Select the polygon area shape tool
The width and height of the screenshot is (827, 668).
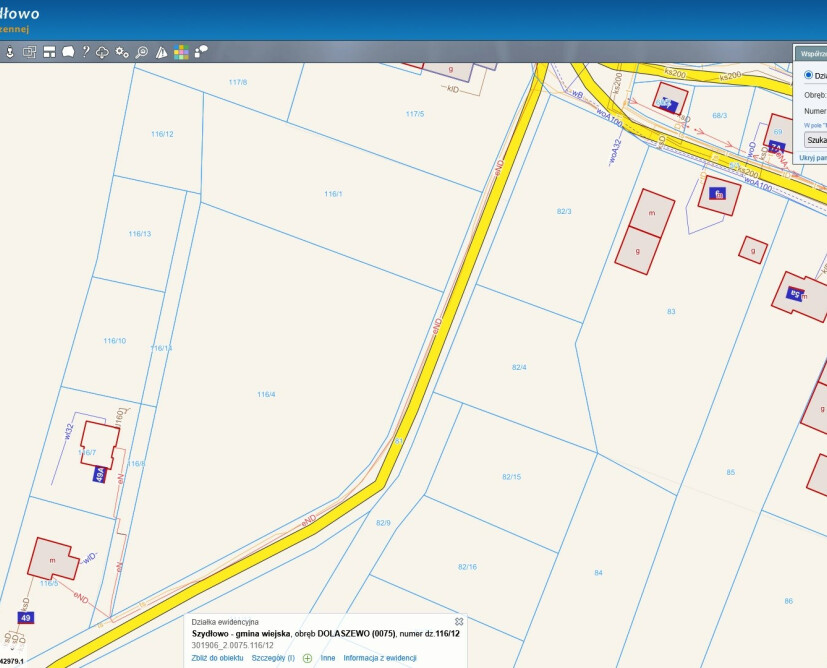coord(67,52)
